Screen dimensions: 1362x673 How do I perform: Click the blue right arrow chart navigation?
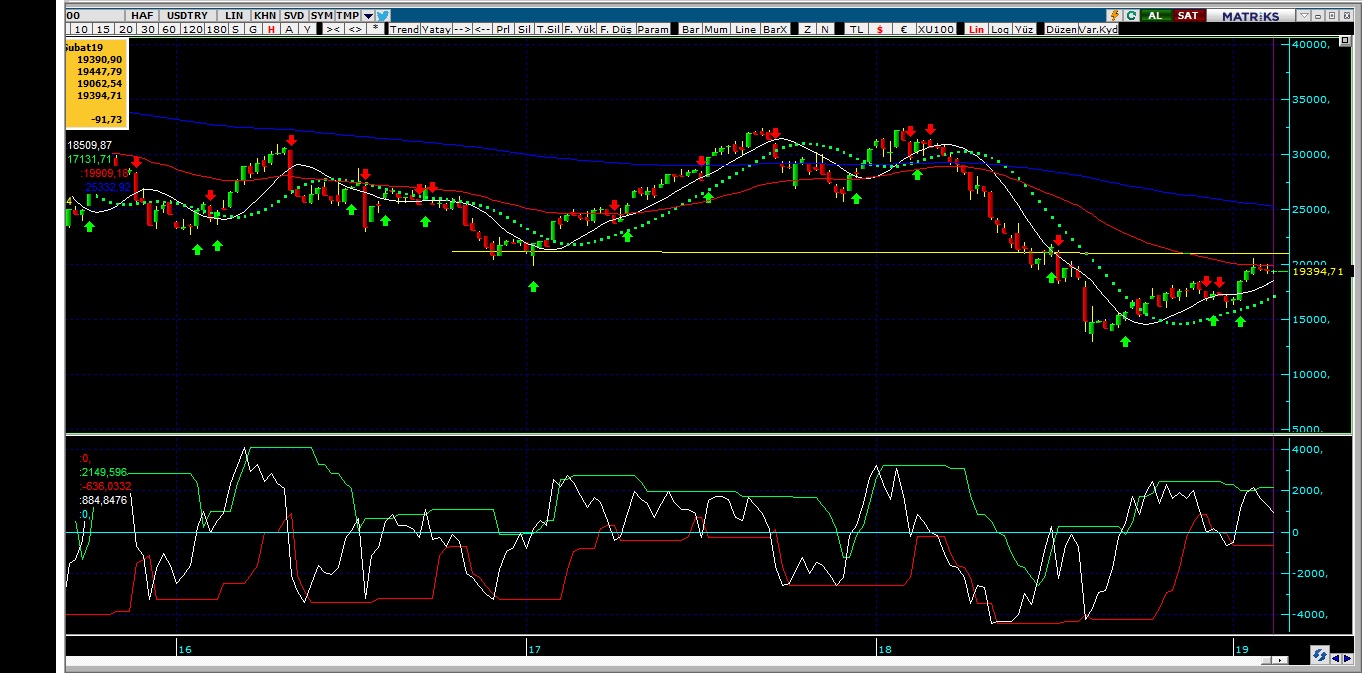[1348, 657]
